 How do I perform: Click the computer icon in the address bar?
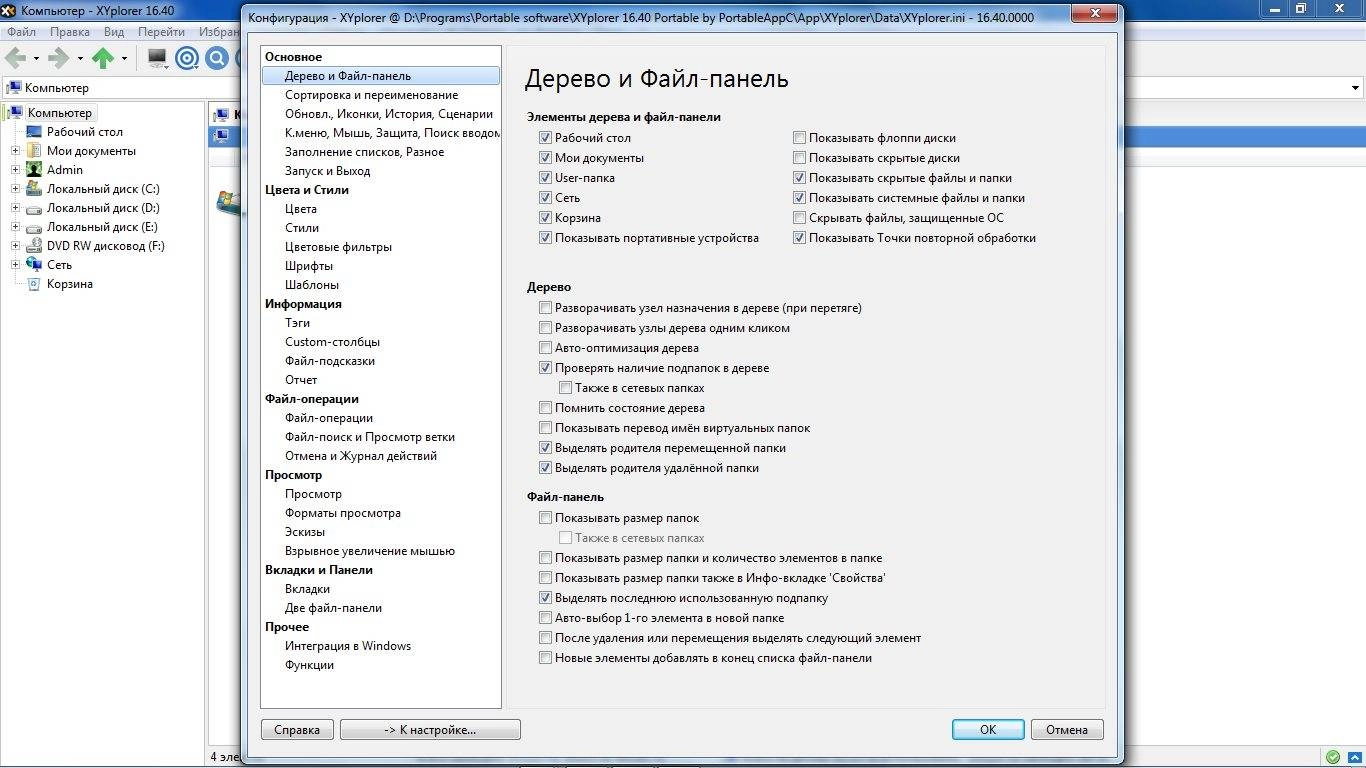(13, 88)
